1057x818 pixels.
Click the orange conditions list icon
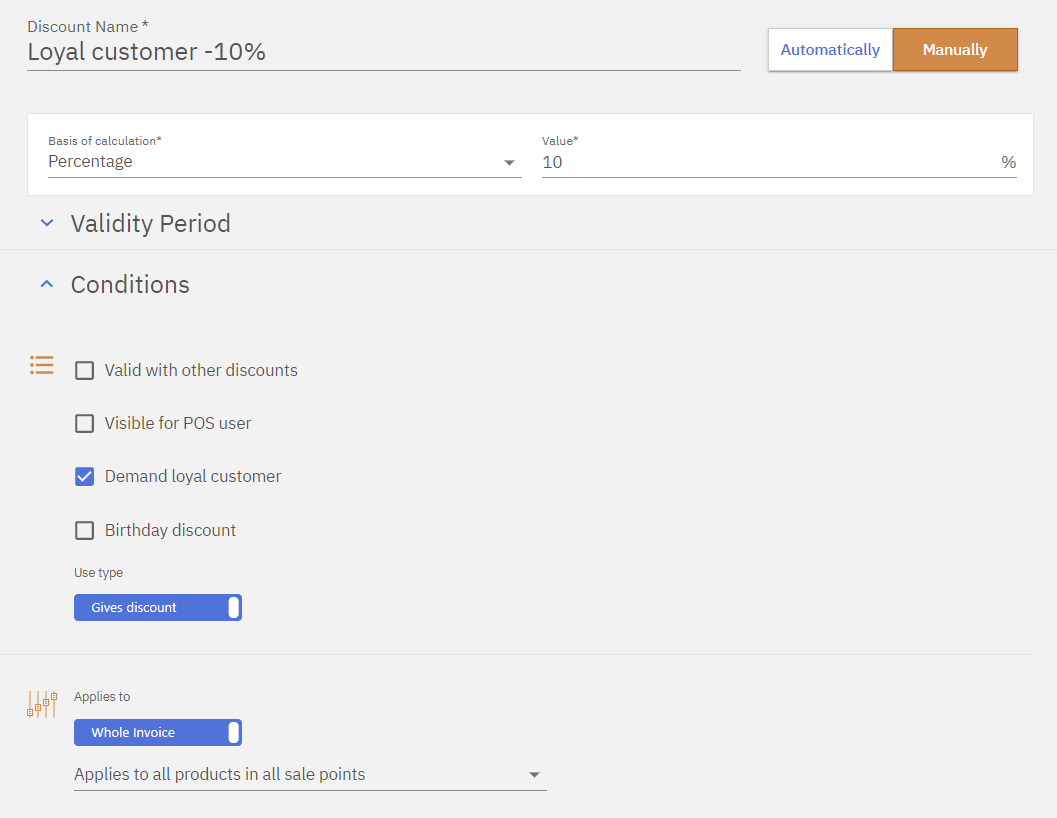click(41, 365)
